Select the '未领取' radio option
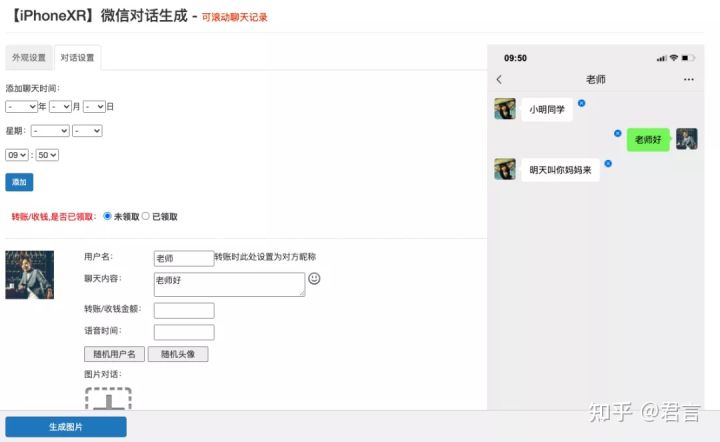 coord(107,216)
